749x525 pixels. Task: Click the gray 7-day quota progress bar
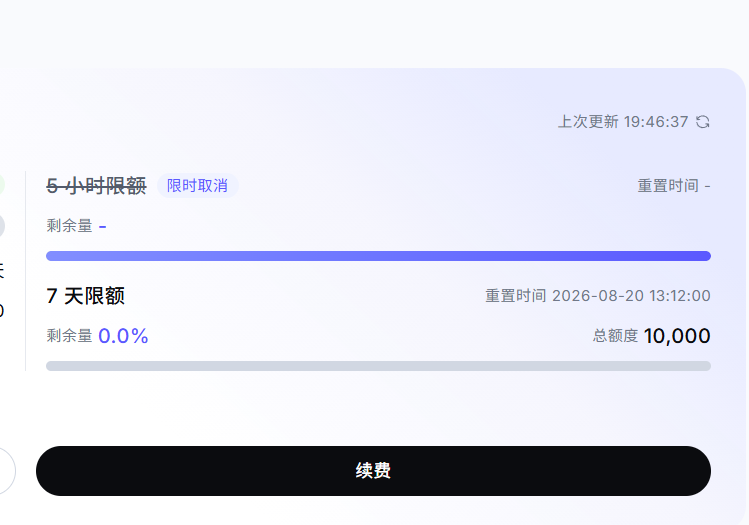point(378,366)
